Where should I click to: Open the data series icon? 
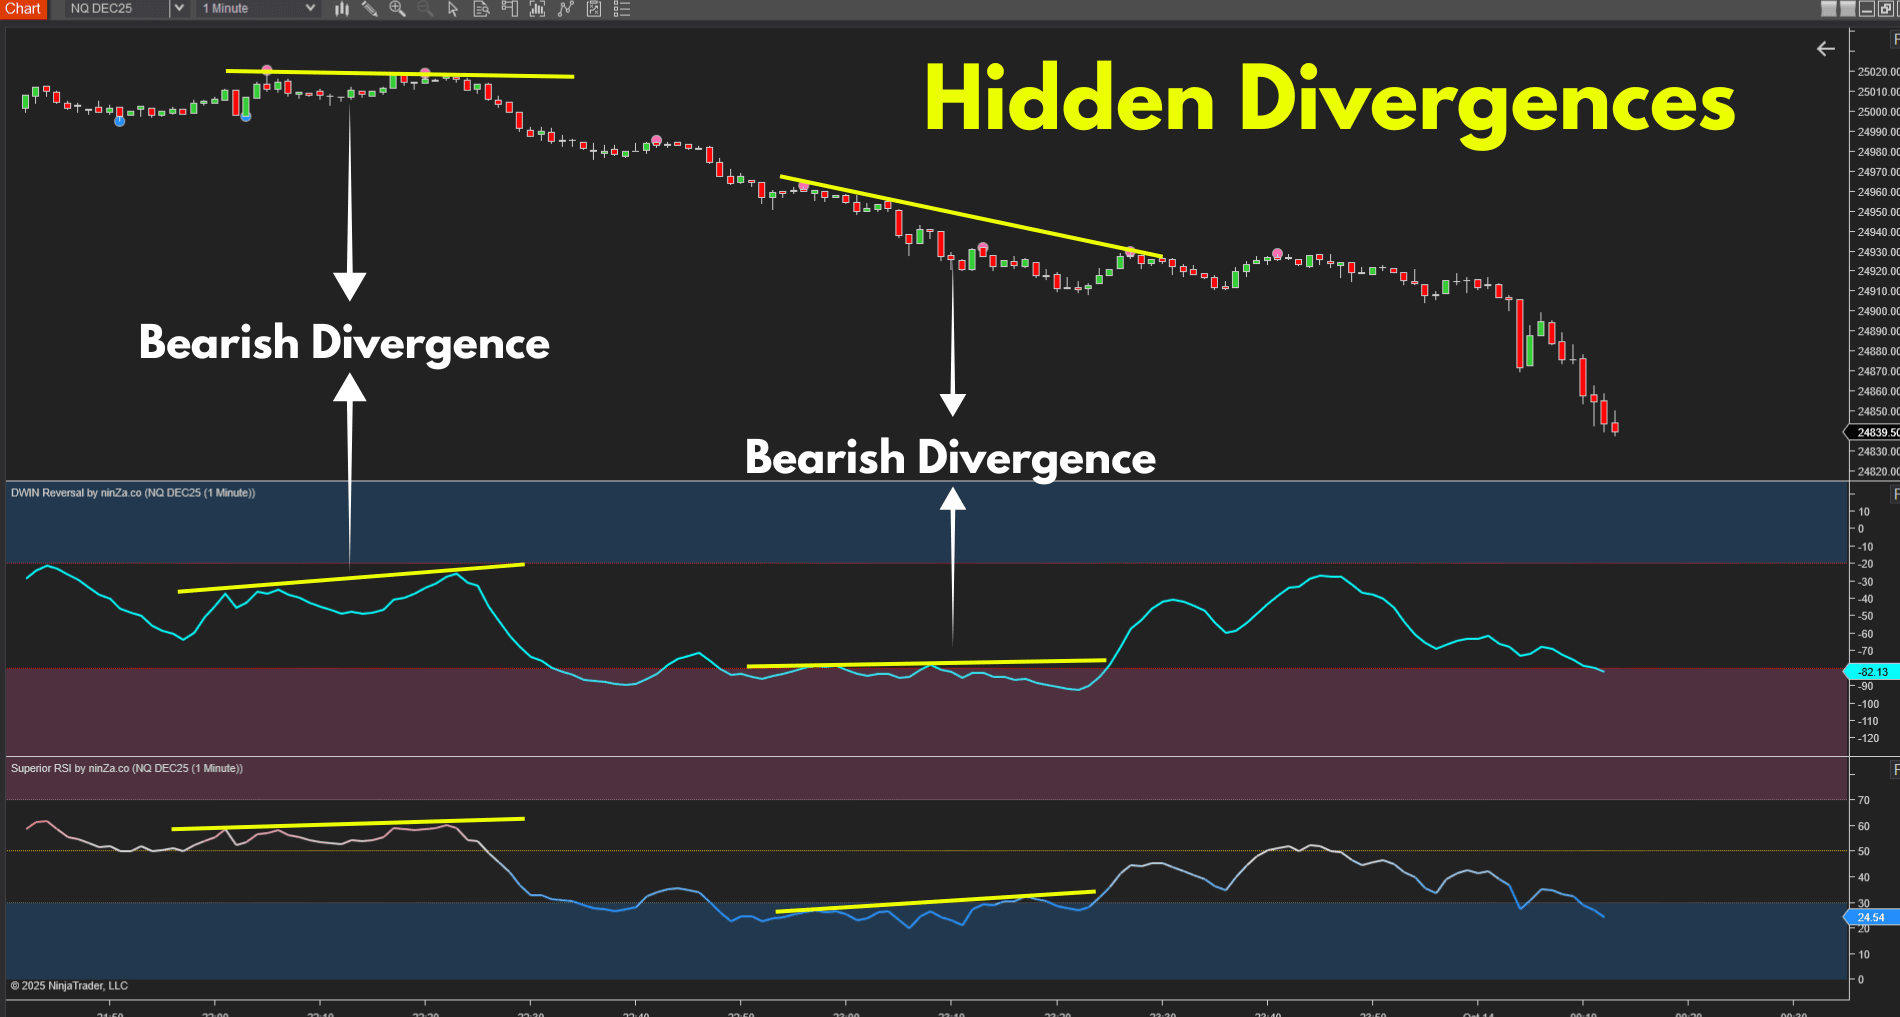pos(593,9)
